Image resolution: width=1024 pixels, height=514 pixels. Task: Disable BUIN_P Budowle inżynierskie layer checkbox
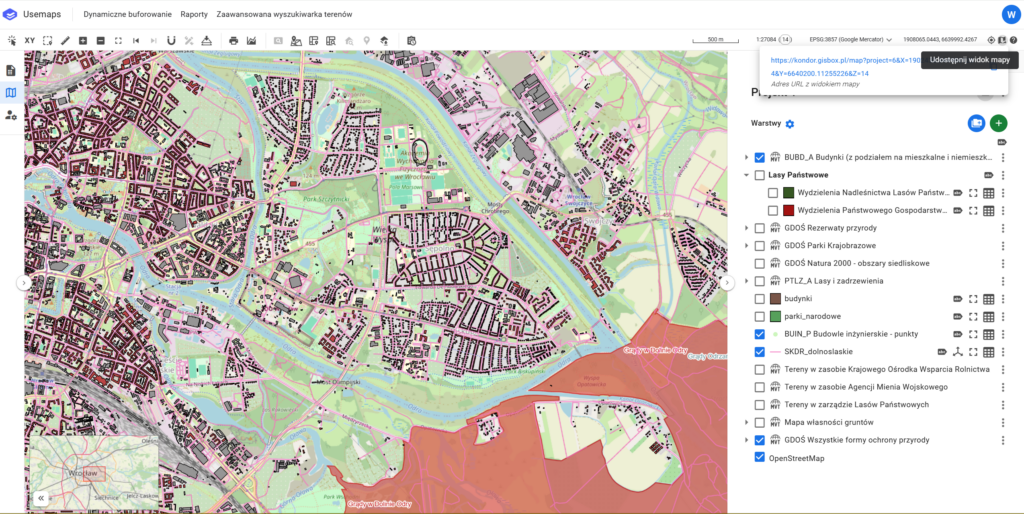click(x=759, y=334)
